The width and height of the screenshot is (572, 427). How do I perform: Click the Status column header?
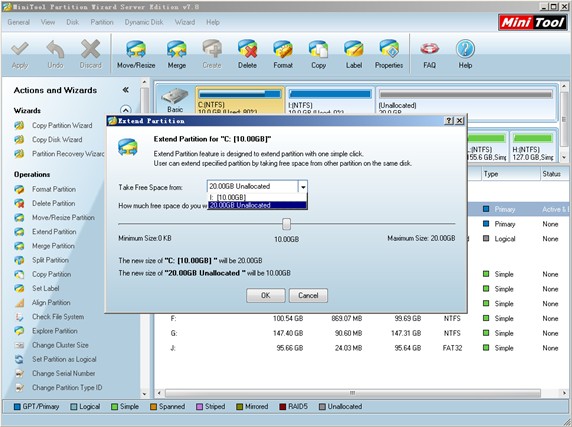554,174
